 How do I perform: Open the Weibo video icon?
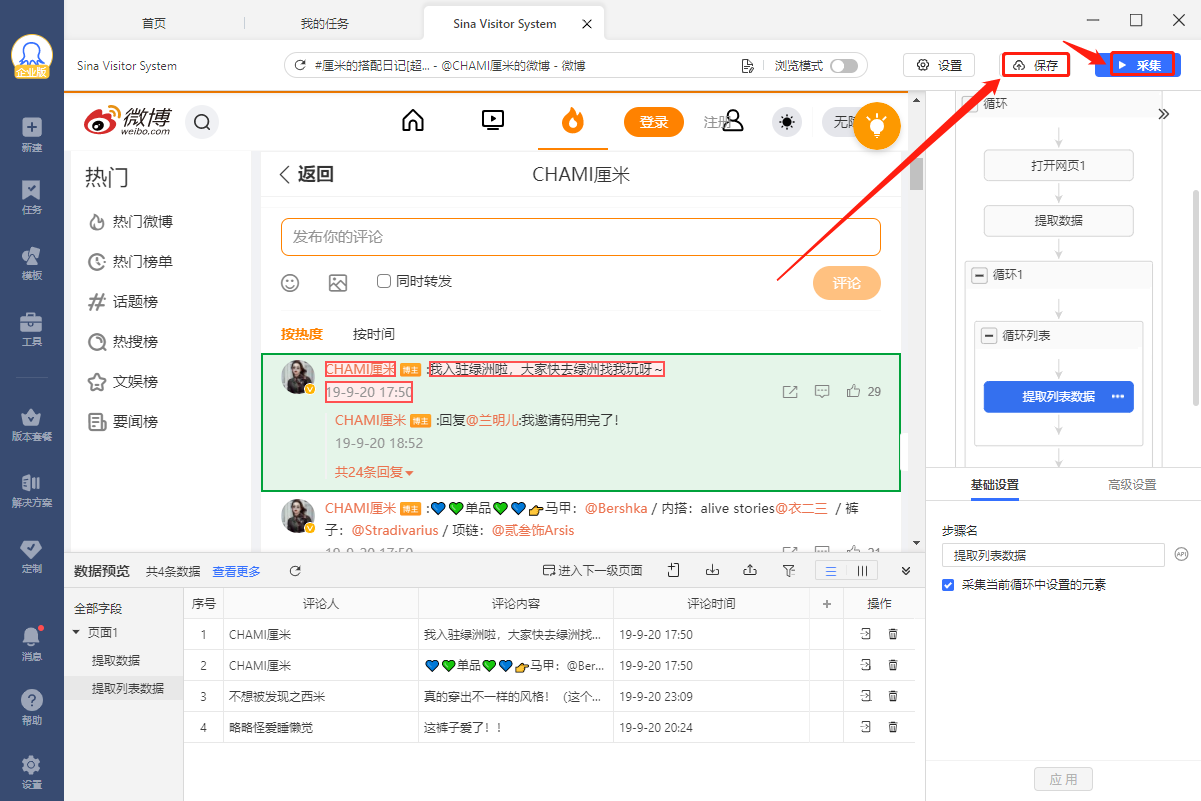click(493, 121)
